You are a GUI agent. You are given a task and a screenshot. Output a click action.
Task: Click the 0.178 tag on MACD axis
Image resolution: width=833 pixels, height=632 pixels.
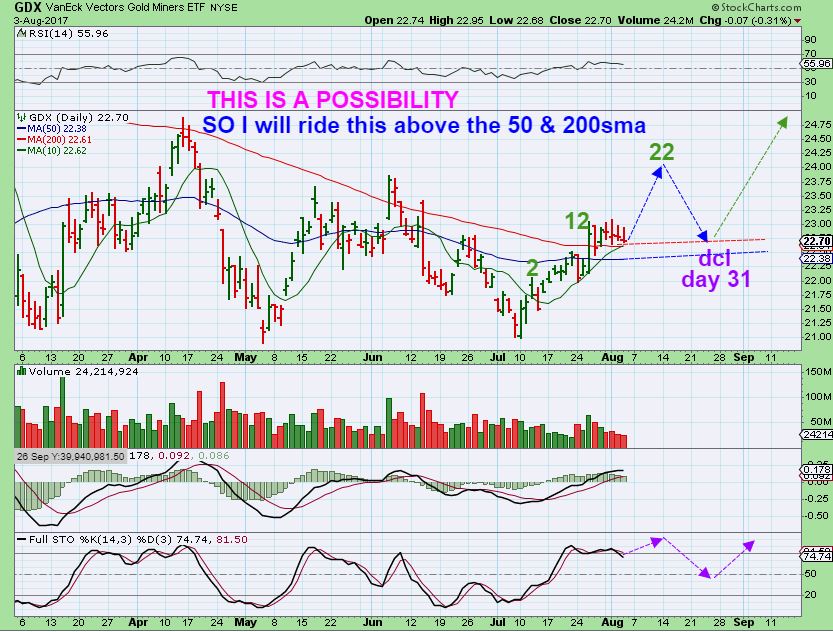817,469
